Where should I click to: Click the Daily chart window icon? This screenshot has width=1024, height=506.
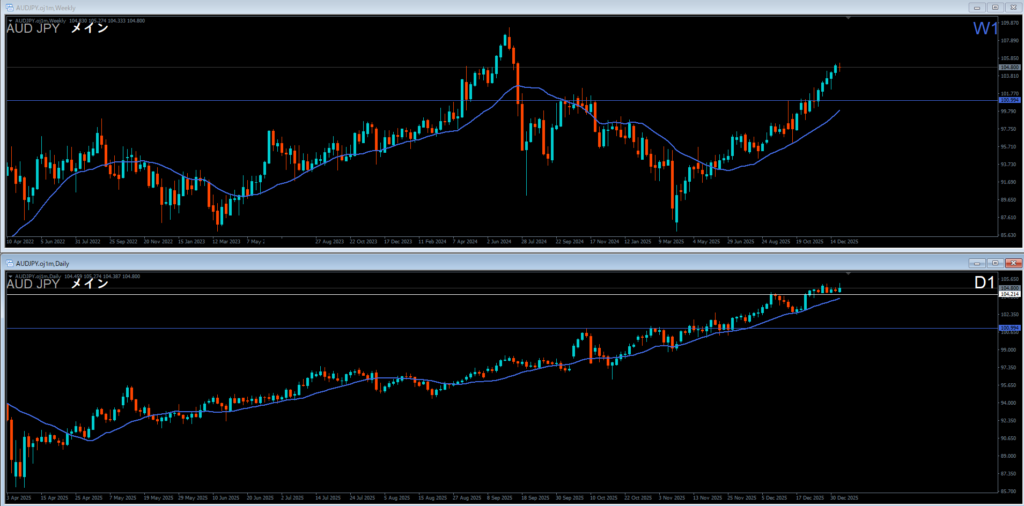[x=8, y=262]
